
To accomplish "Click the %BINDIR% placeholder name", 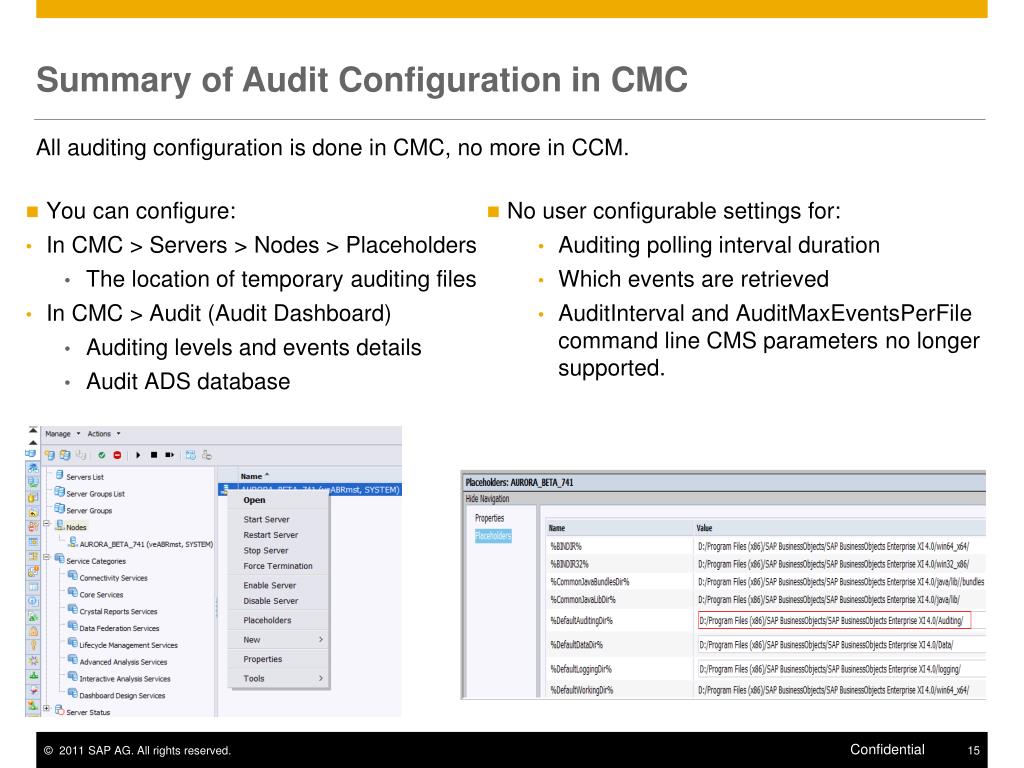I will pyautogui.click(x=566, y=547).
